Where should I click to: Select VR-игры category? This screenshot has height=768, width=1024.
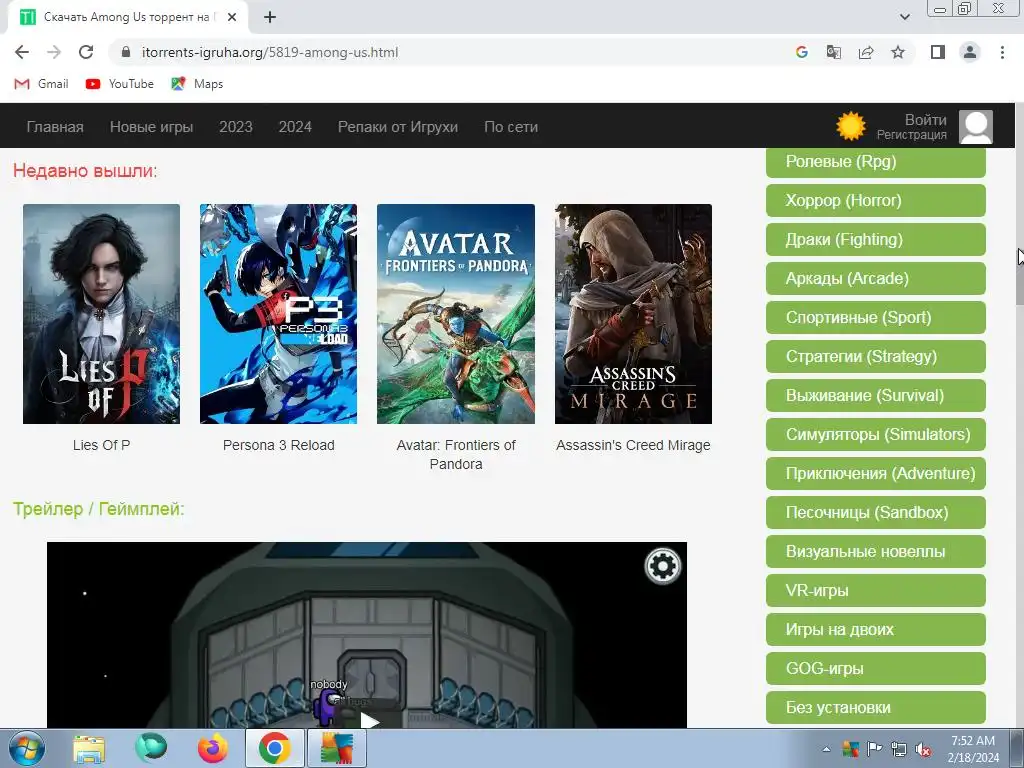tap(876, 590)
